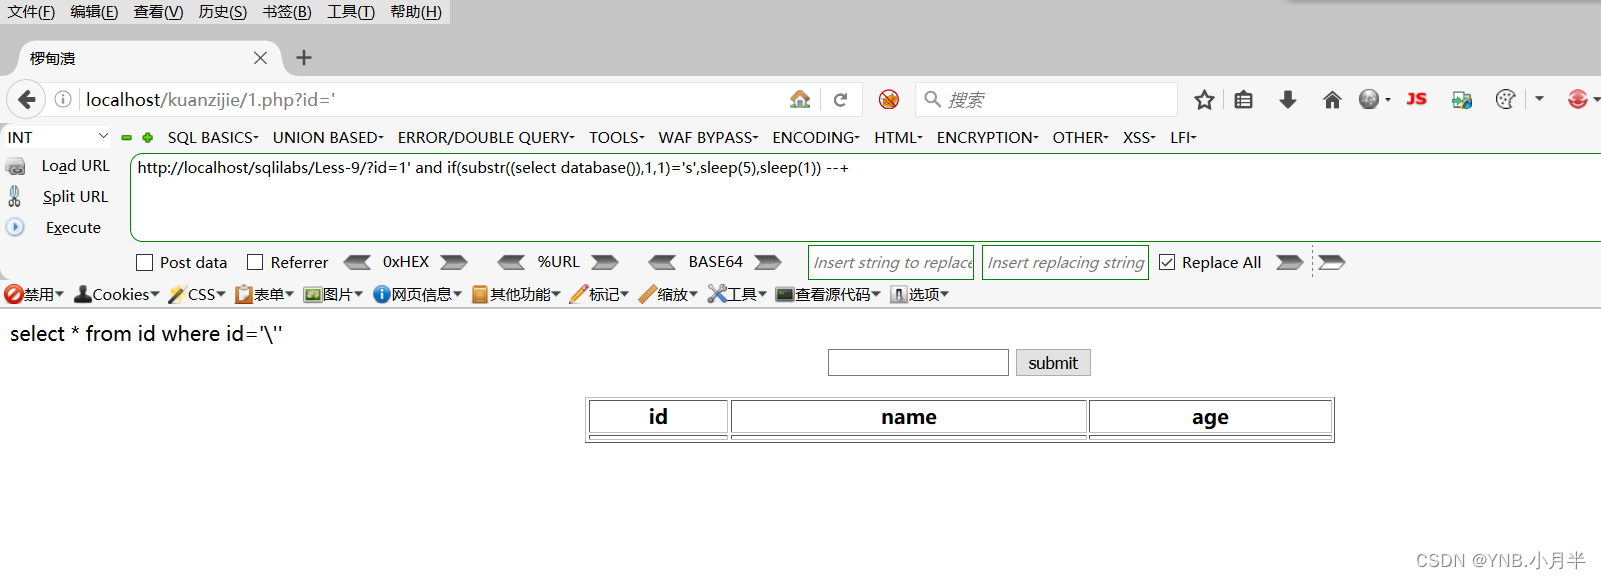Viewport: 1601px width, 579px height.
Task: Focus the browser 搜索 search box
Action: pyautogui.click(x=1046, y=99)
